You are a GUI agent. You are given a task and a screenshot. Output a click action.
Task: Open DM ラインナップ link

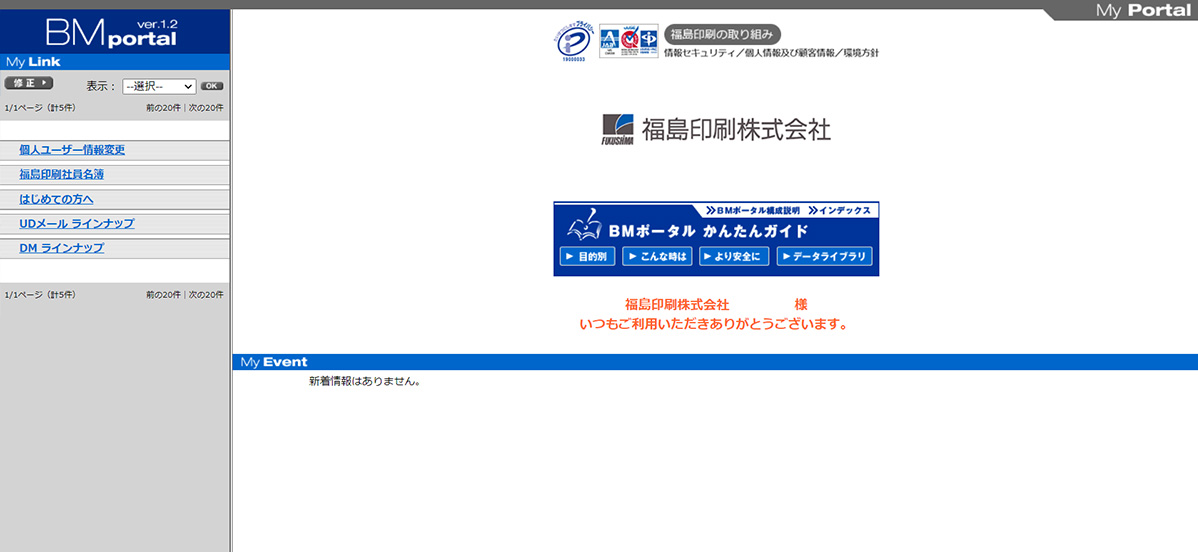click(x=61, y=248)
